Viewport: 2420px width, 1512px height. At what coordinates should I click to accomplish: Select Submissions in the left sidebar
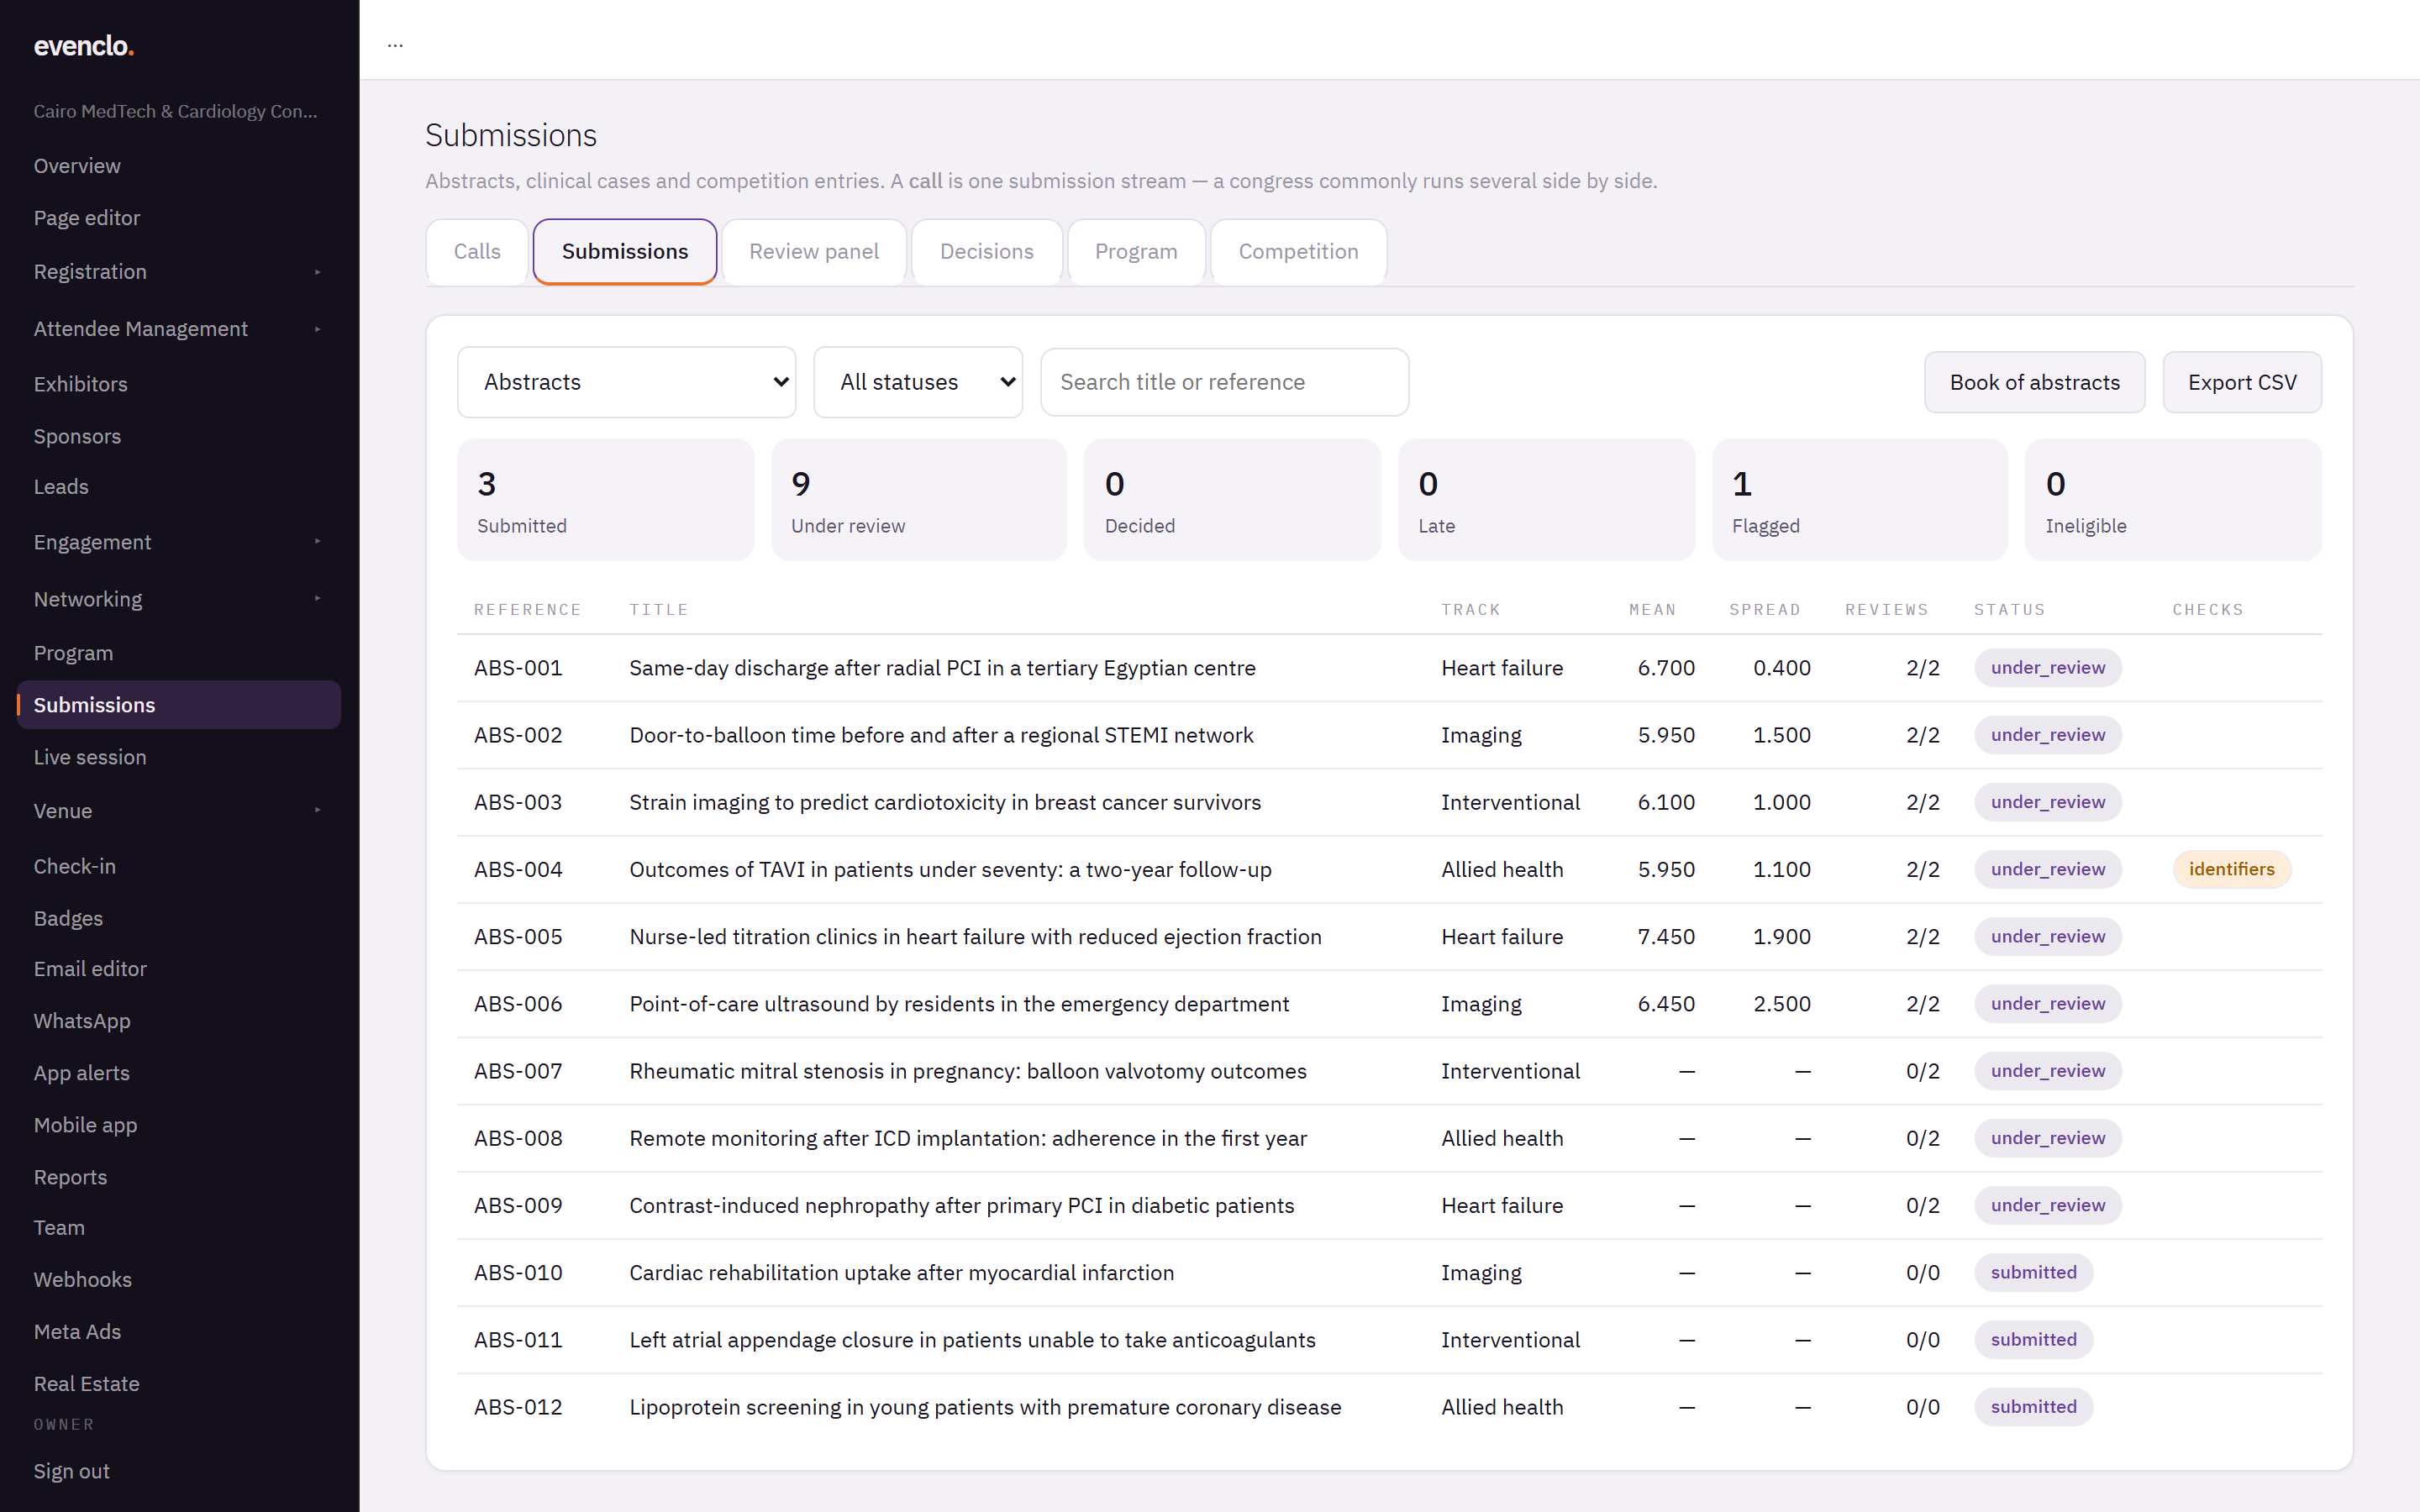tap(179, 705)
